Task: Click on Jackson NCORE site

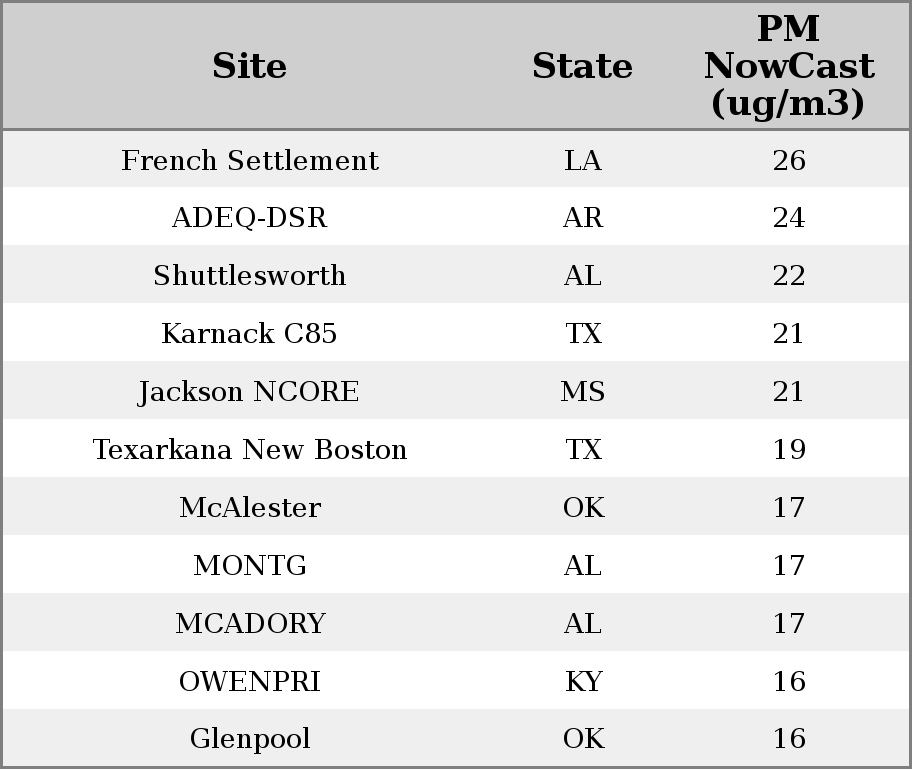Action: coord(250,392)
